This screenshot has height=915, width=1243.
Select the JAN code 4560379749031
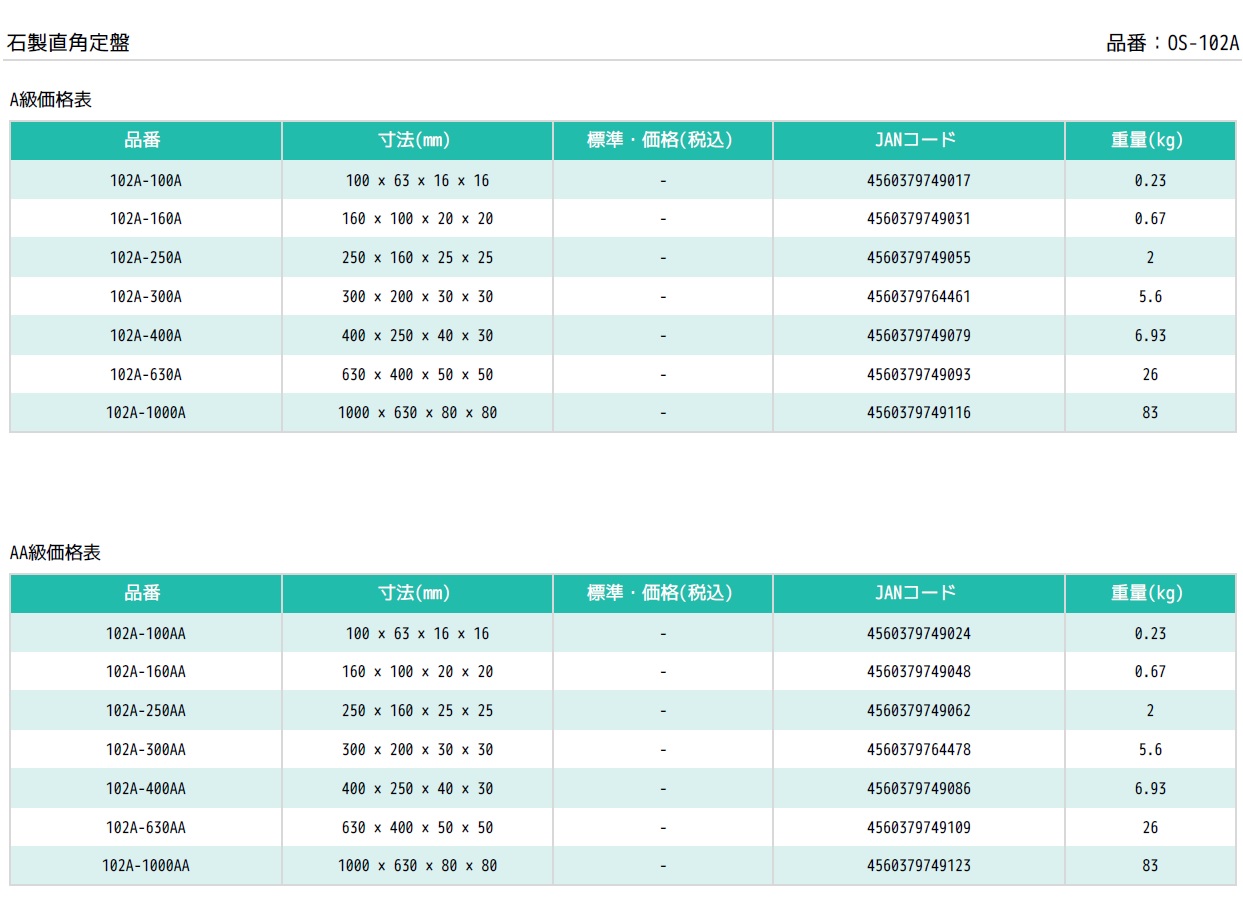click(x=918, y=219)
